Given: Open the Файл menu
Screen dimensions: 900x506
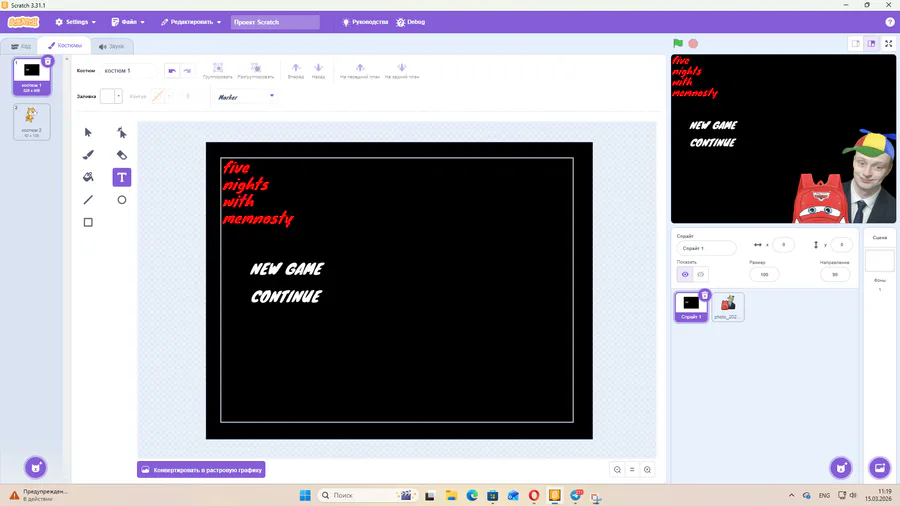Looking at the screenshot, I should point(128,22).
